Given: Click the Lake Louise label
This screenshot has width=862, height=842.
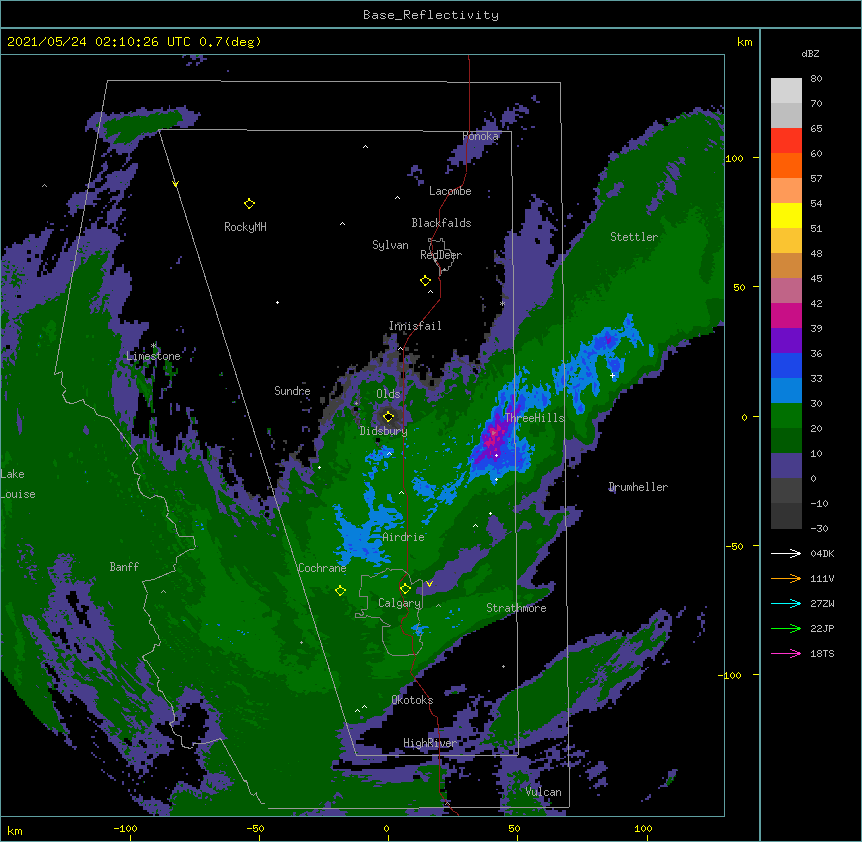Looking at the screenshot, I should [x=18, y=484].
